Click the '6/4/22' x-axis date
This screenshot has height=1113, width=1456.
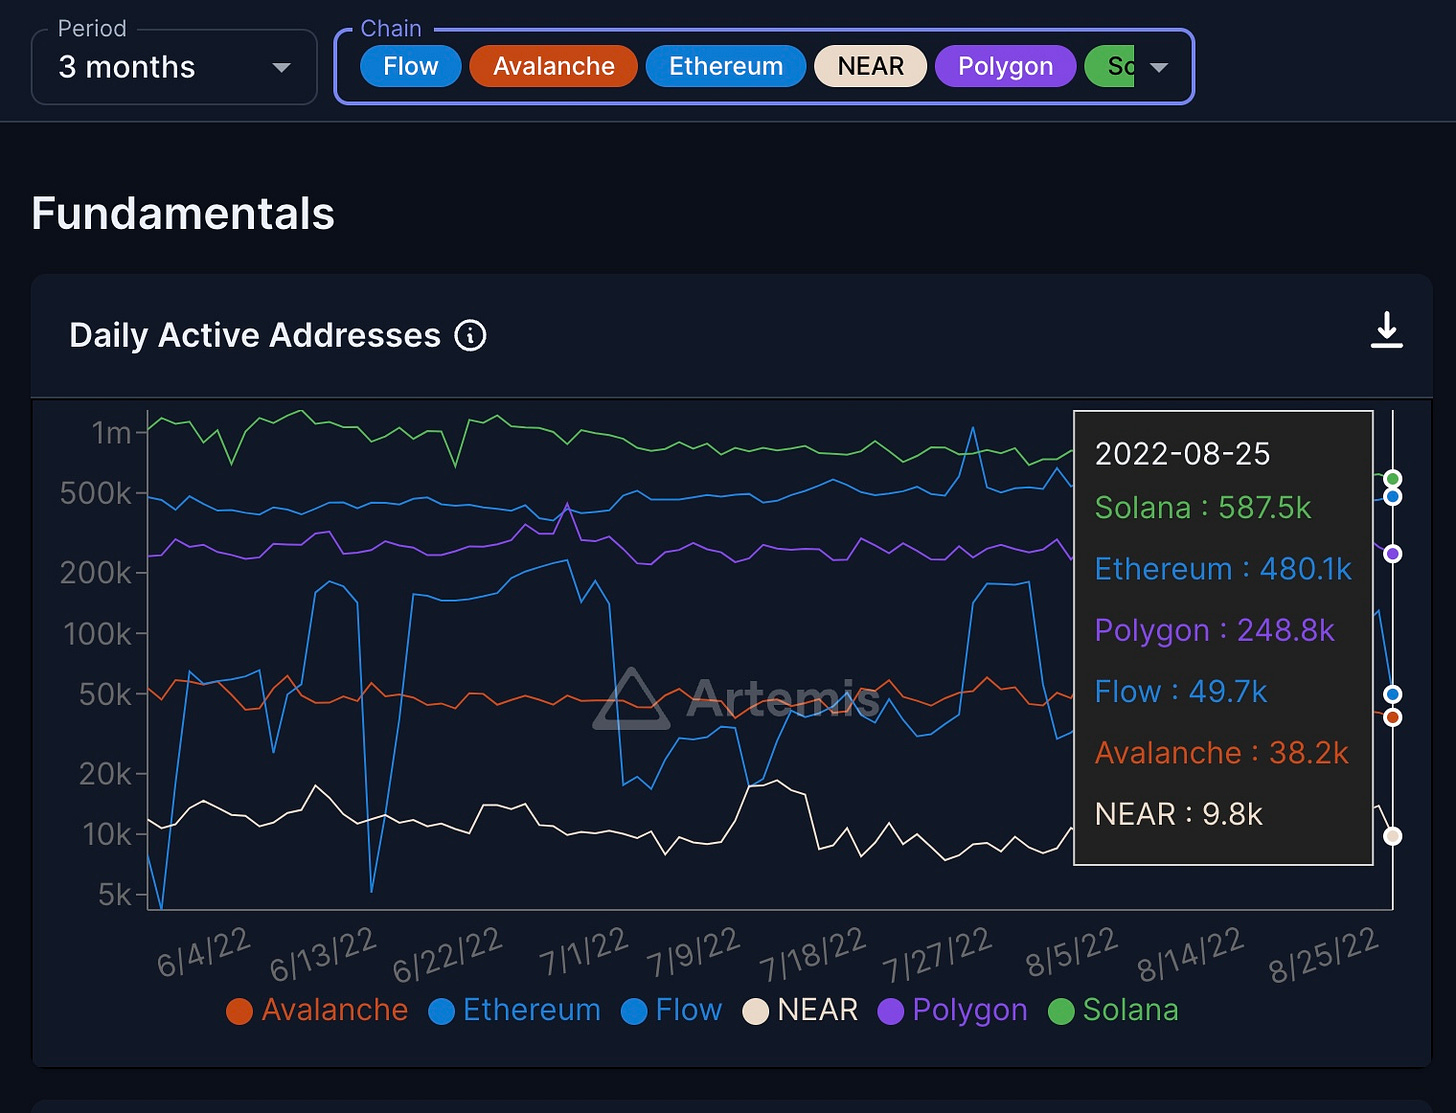[x=203, y=952]
